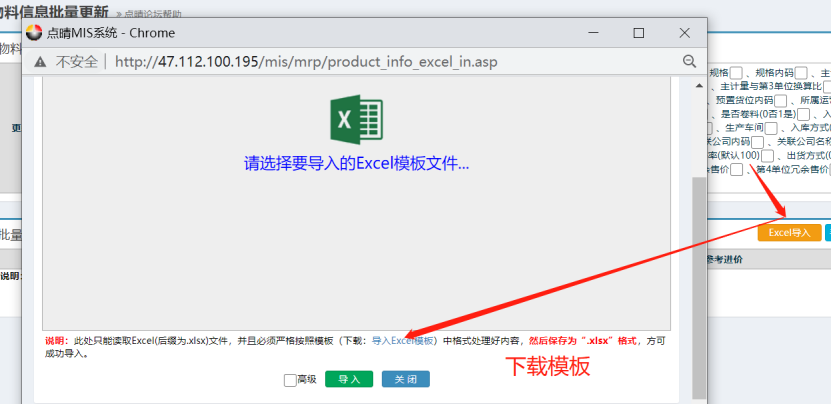
Task: Click the orange Excel导入 button in the background page
Action: 789,233
